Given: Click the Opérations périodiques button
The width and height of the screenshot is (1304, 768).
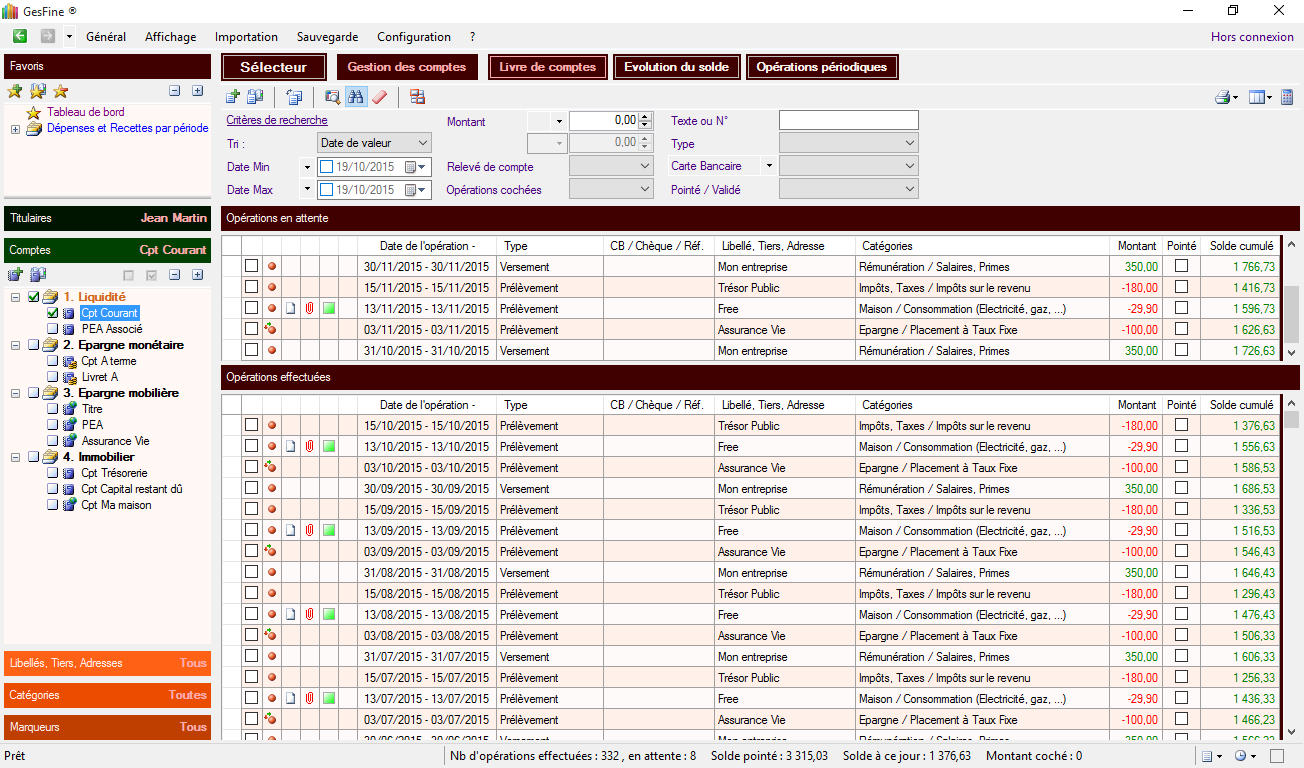Looking at the screenshot, I should pos(821,67).
